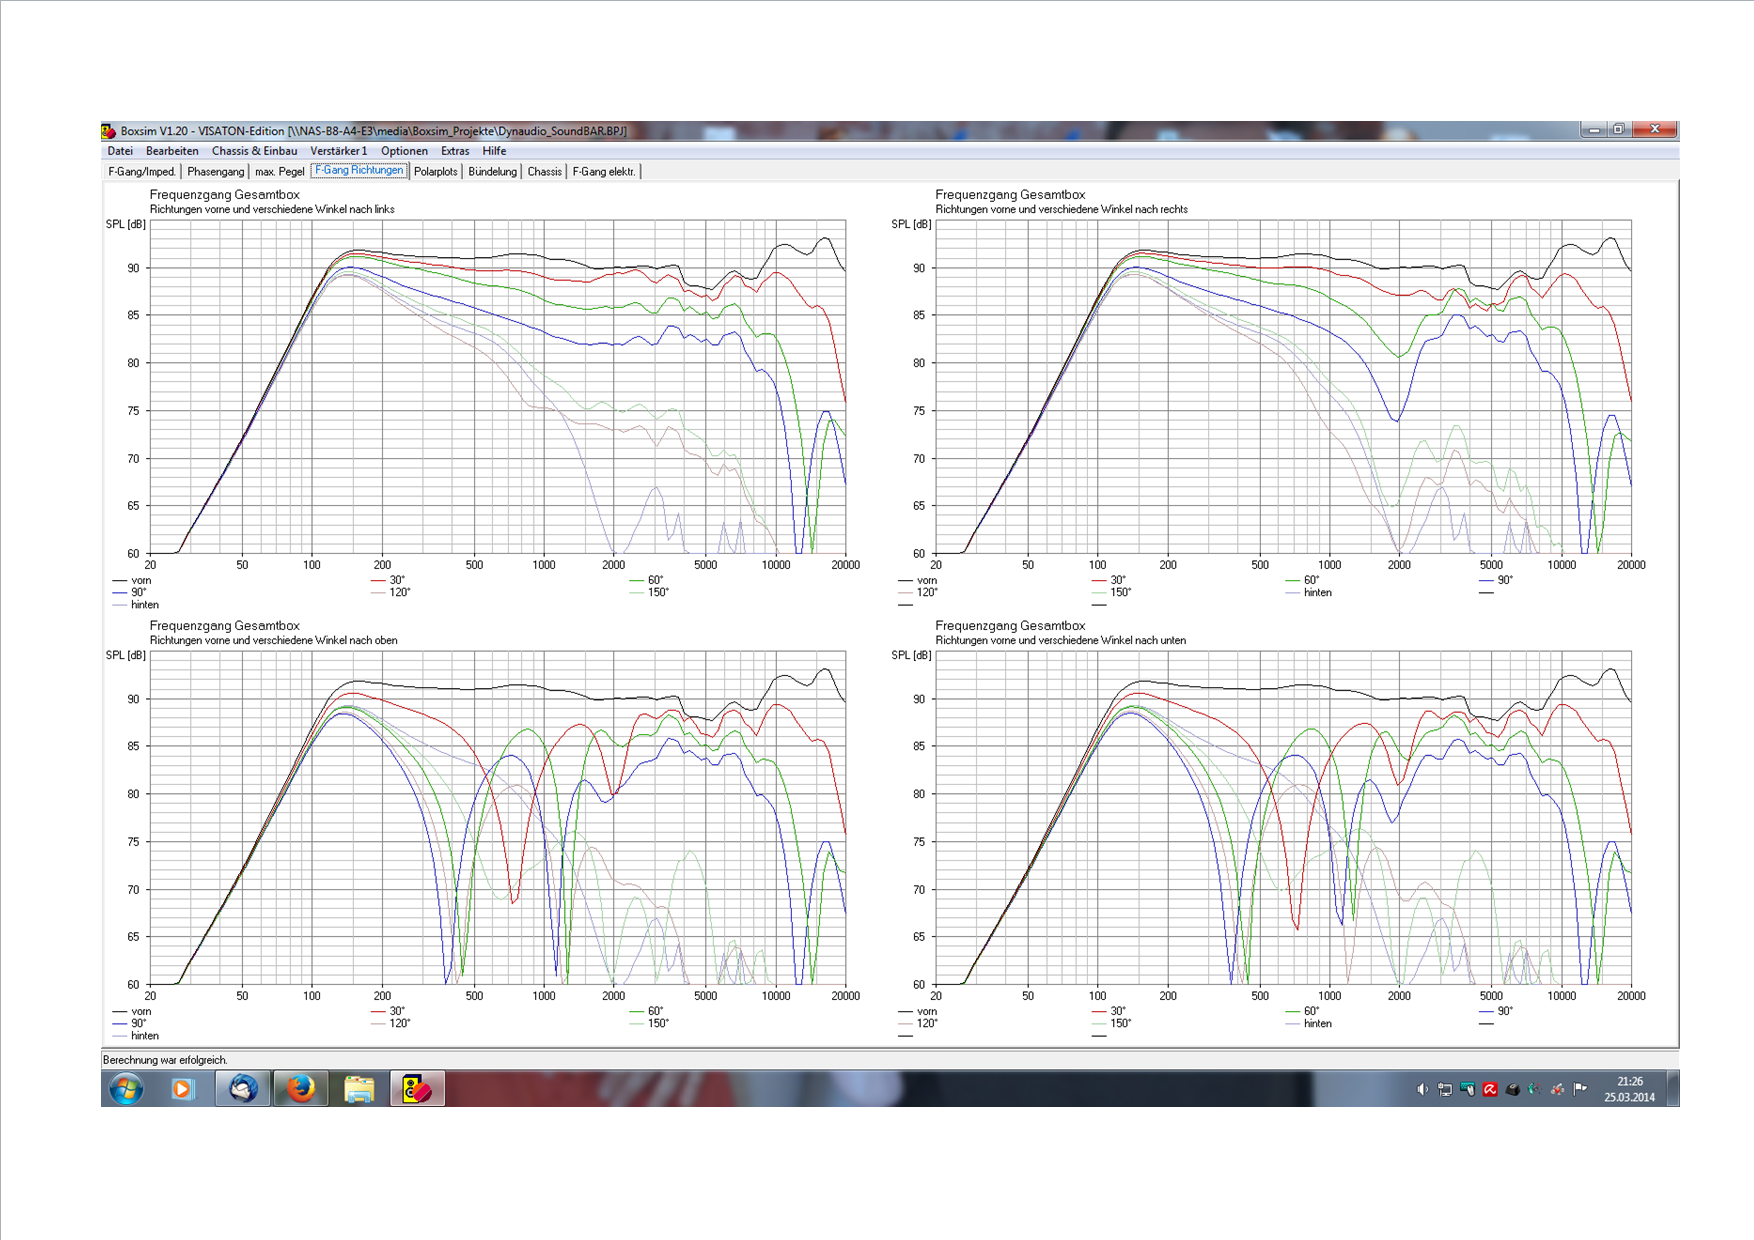
Task: Click 'Berechnung war erfolgreich.' status text
Action: [165, 1060]
